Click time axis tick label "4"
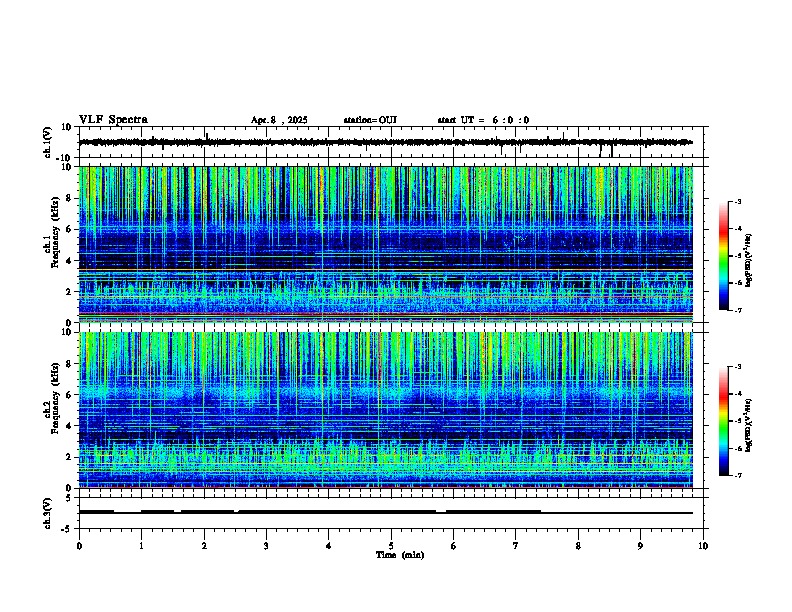Viewport: 792px width, 612px height. click(329, 546)
